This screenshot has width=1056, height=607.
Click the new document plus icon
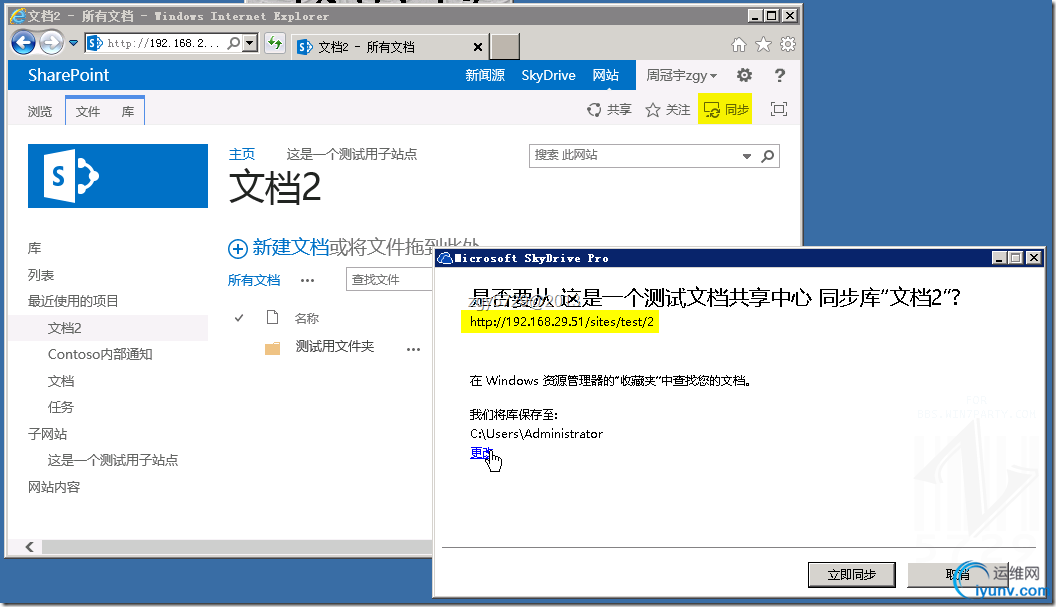tap(238, 249)
